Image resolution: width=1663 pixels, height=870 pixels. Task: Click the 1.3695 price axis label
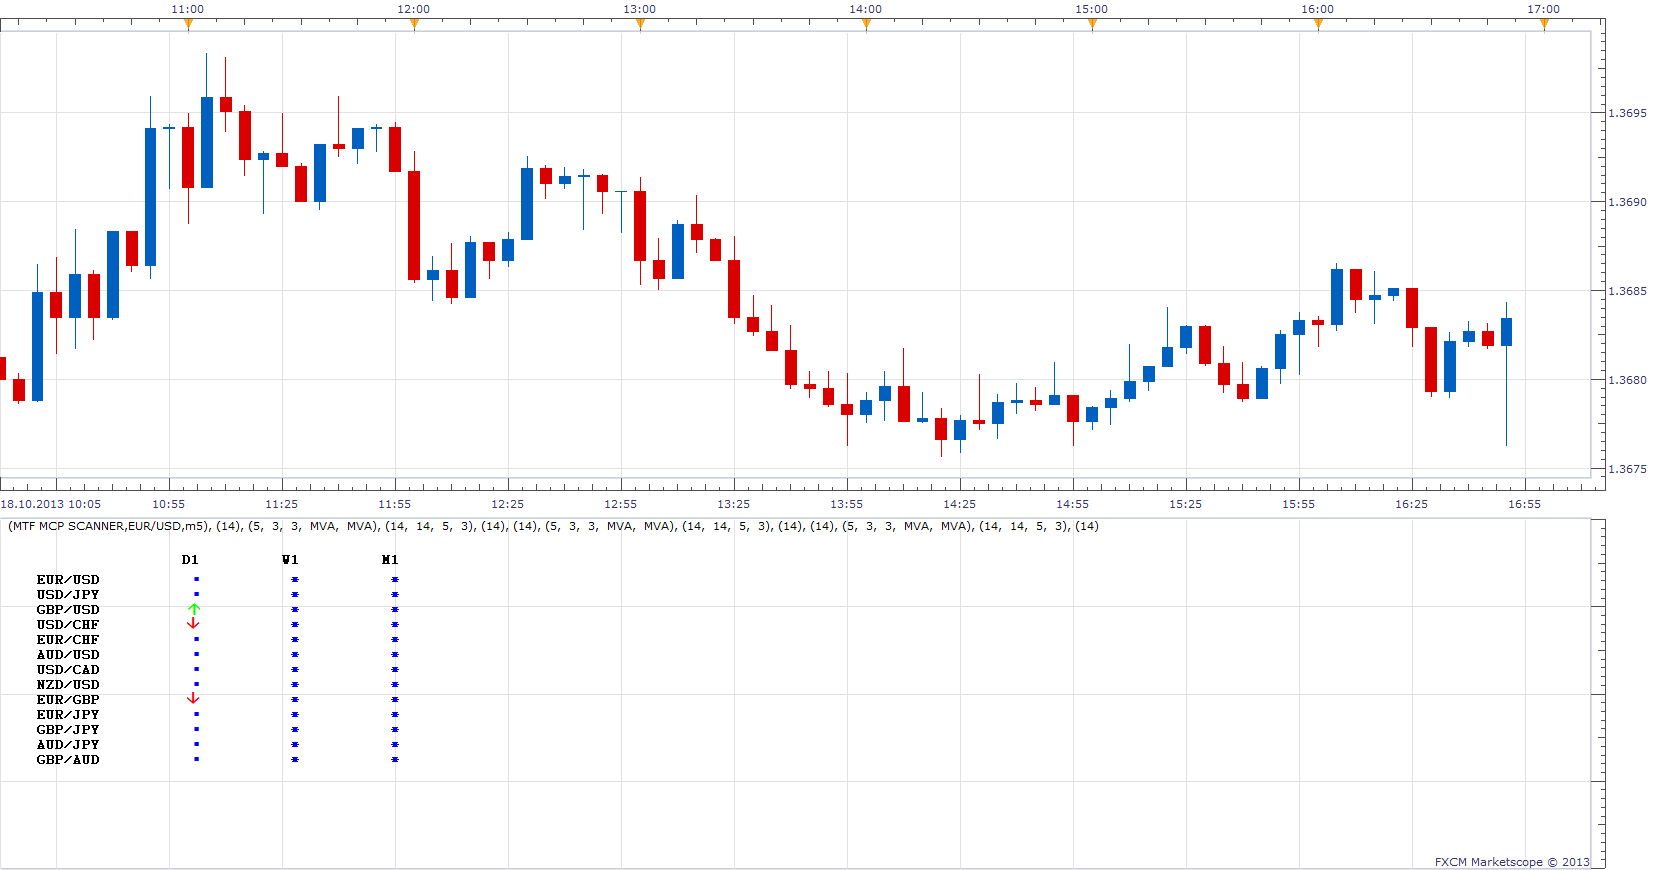[x=1627, y=113]
